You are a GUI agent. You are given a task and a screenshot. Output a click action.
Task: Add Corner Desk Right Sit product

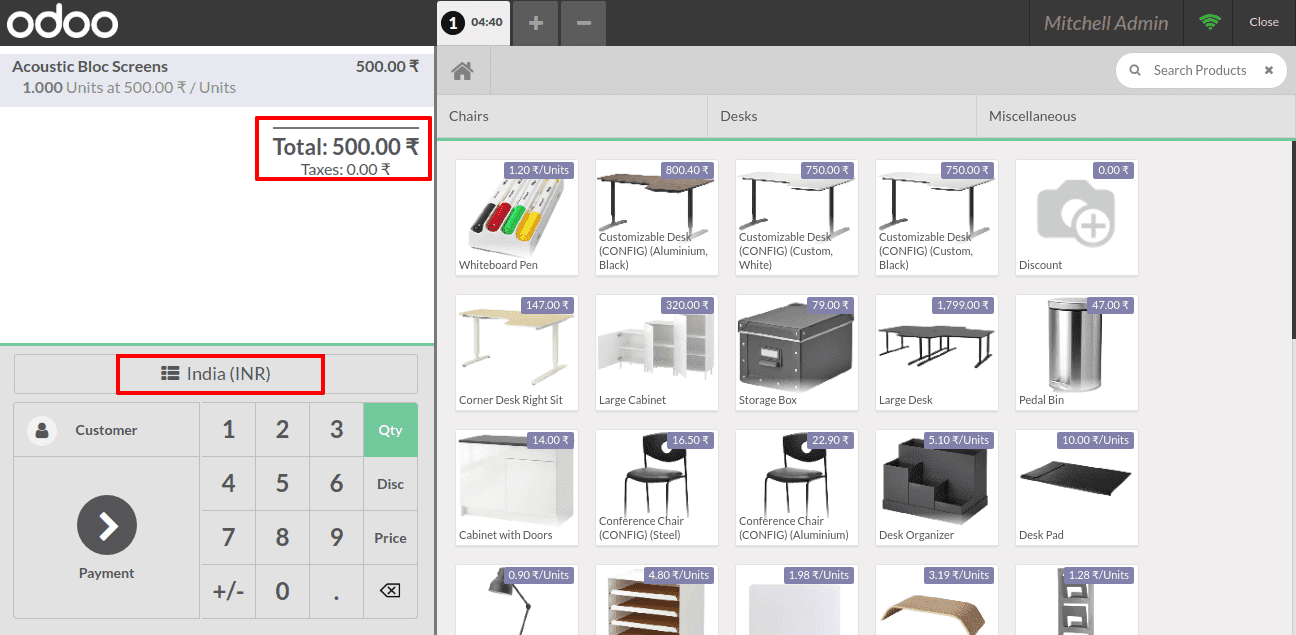pyautogui.click(x=517, y=352)
